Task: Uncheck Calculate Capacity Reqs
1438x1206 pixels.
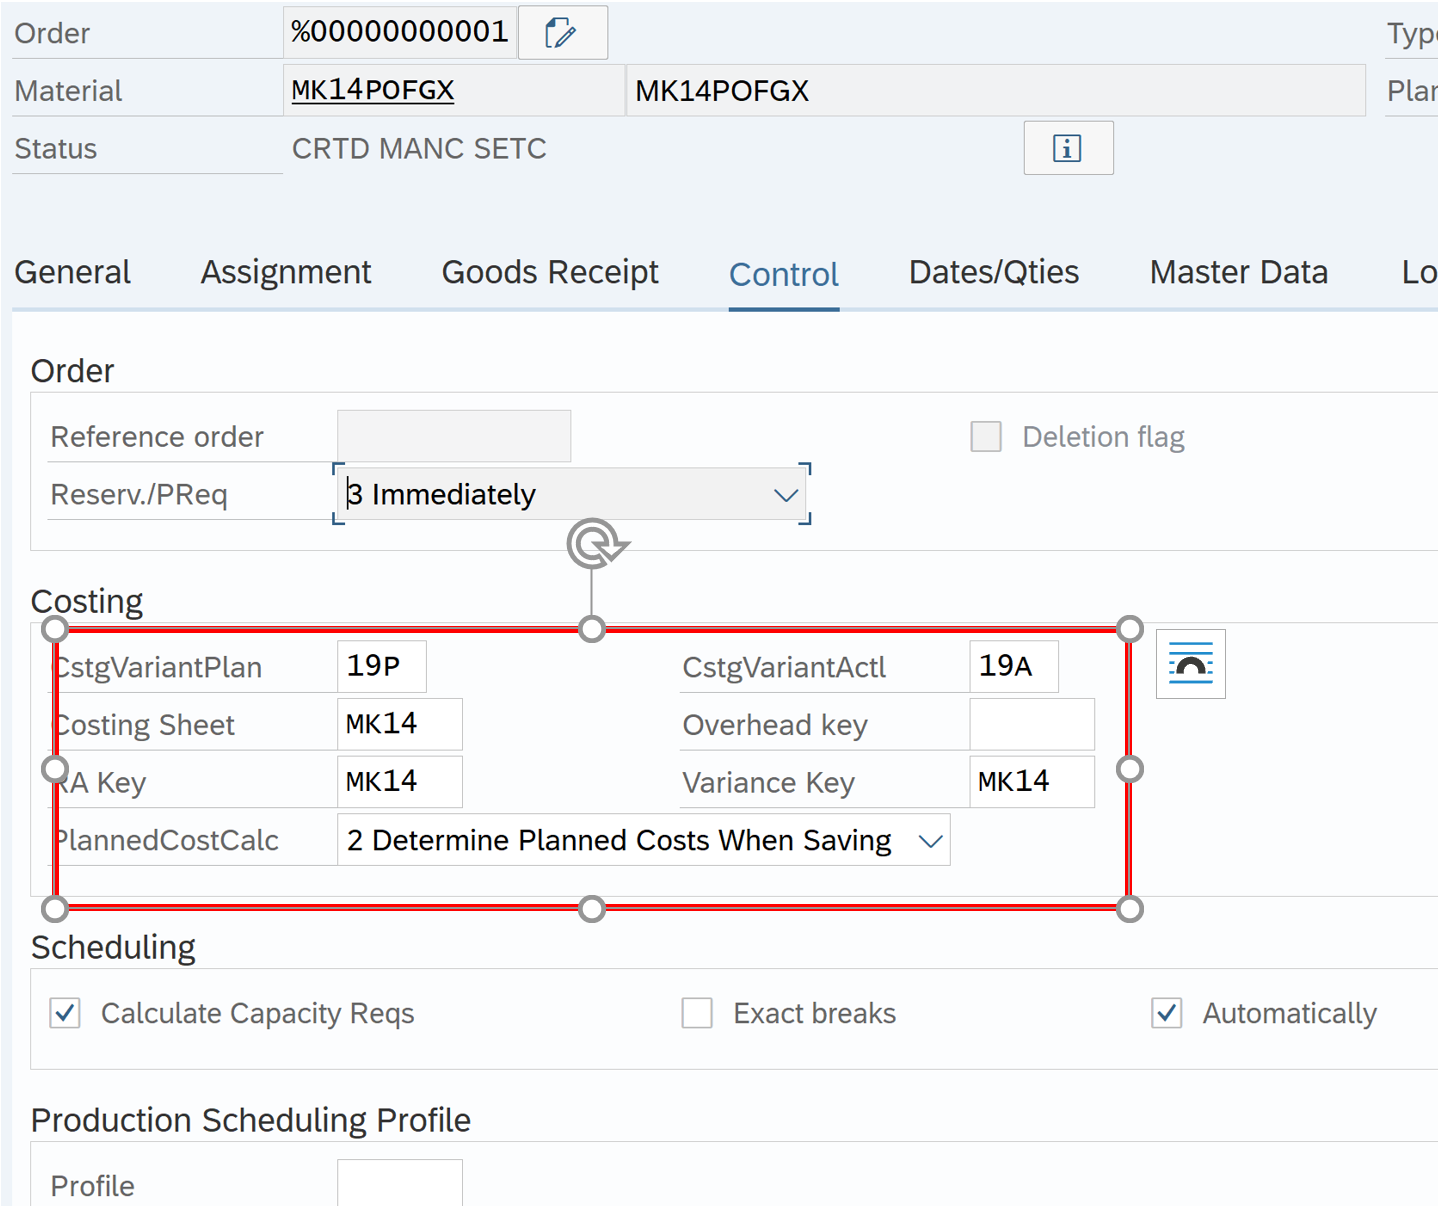Action: point(66,1013)
